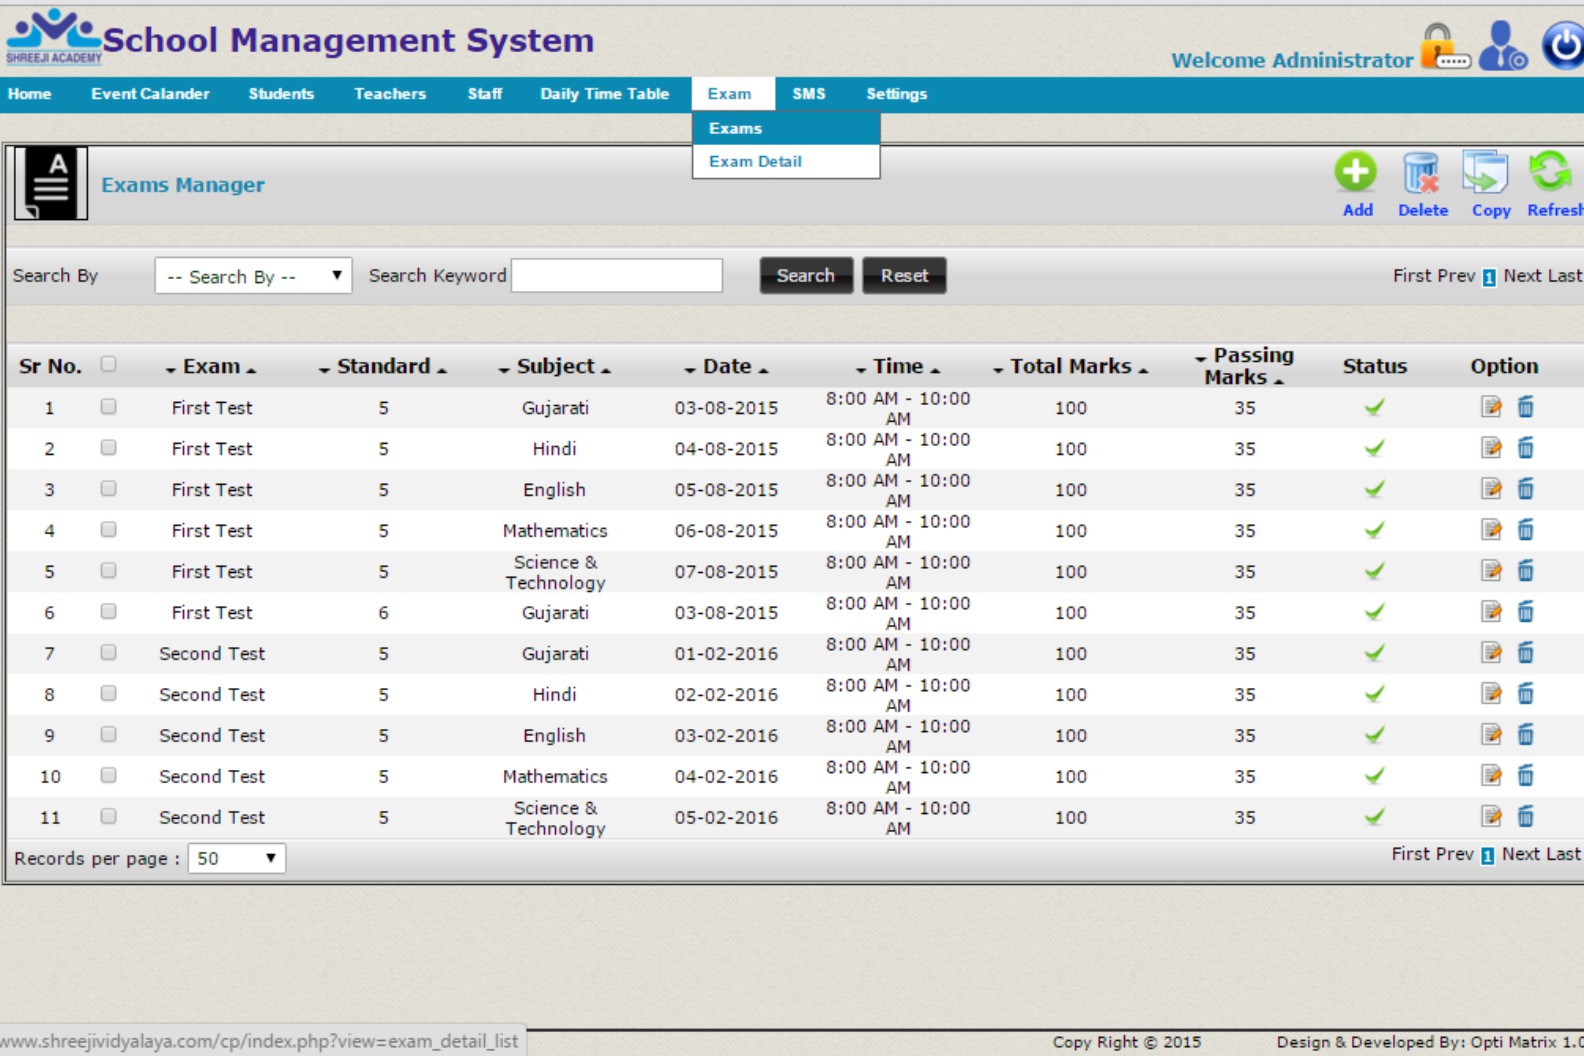
Task: Click the Exams Manager document icon
Action: click(x=51, y=183)
